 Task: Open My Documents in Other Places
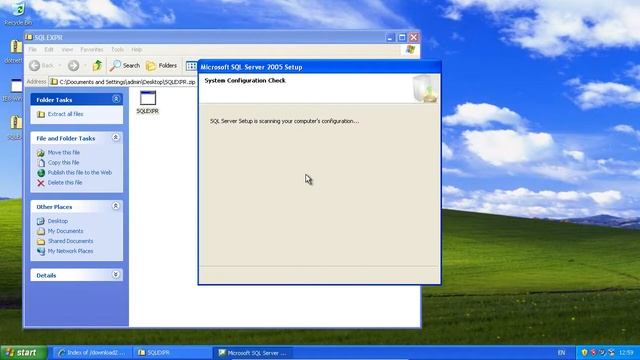click(65, 231)
